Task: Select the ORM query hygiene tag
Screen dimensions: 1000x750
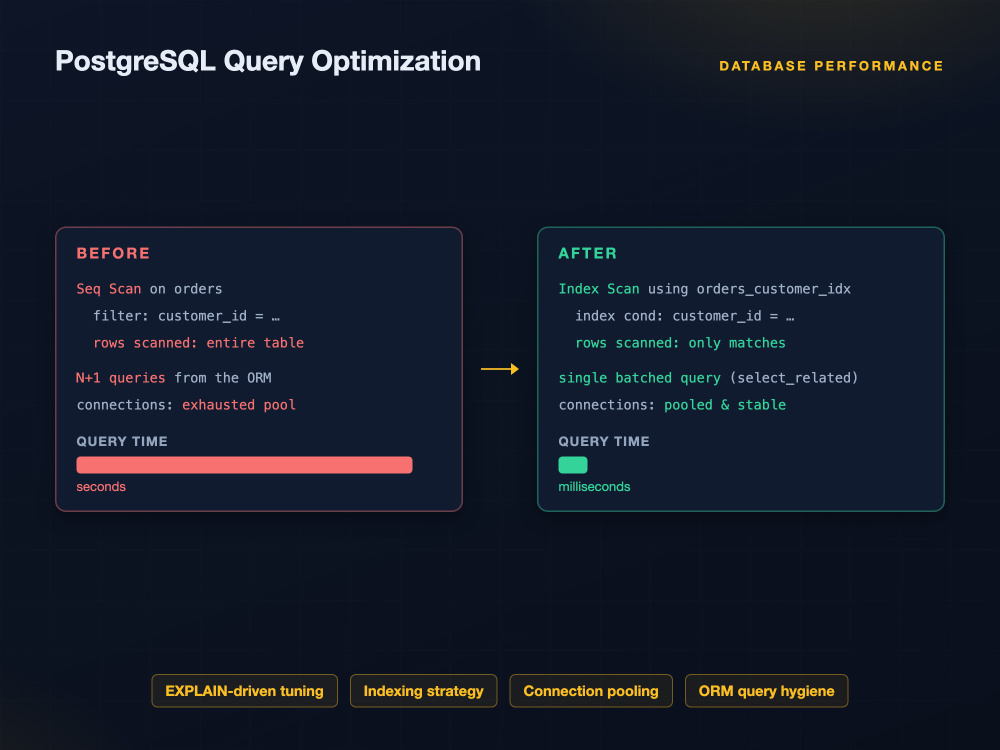Action: (767, 691)
